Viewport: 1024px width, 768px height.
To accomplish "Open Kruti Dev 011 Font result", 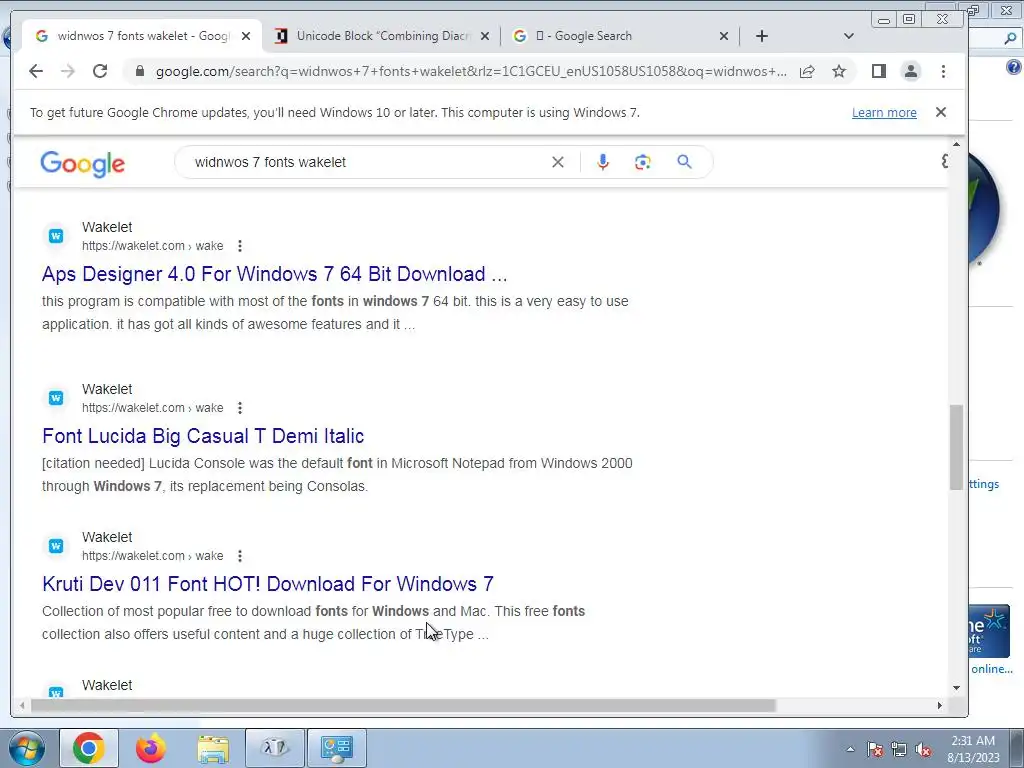I will click(268, 583).
